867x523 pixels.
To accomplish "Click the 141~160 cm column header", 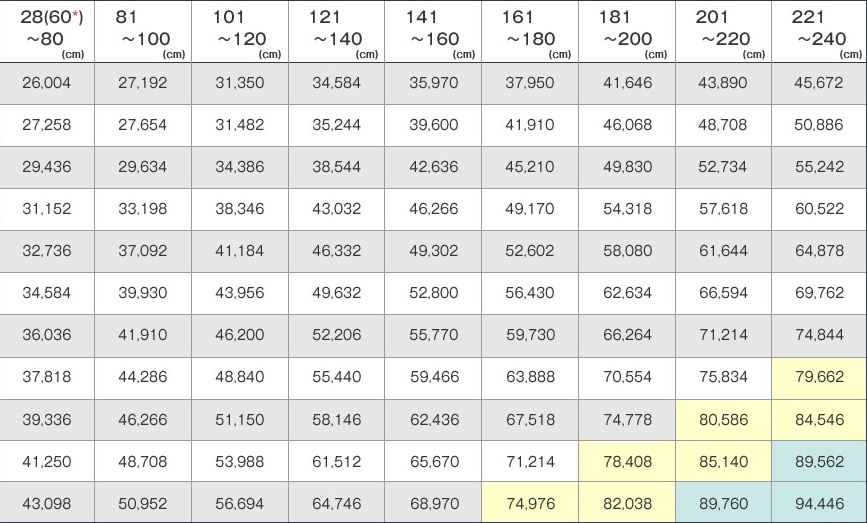I will click(432, 32).
